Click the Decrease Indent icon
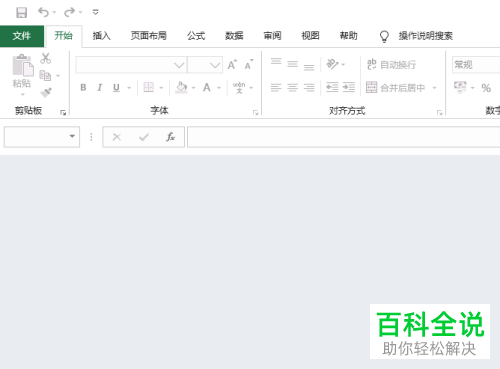The image size is (500, 369). [332, 88]
